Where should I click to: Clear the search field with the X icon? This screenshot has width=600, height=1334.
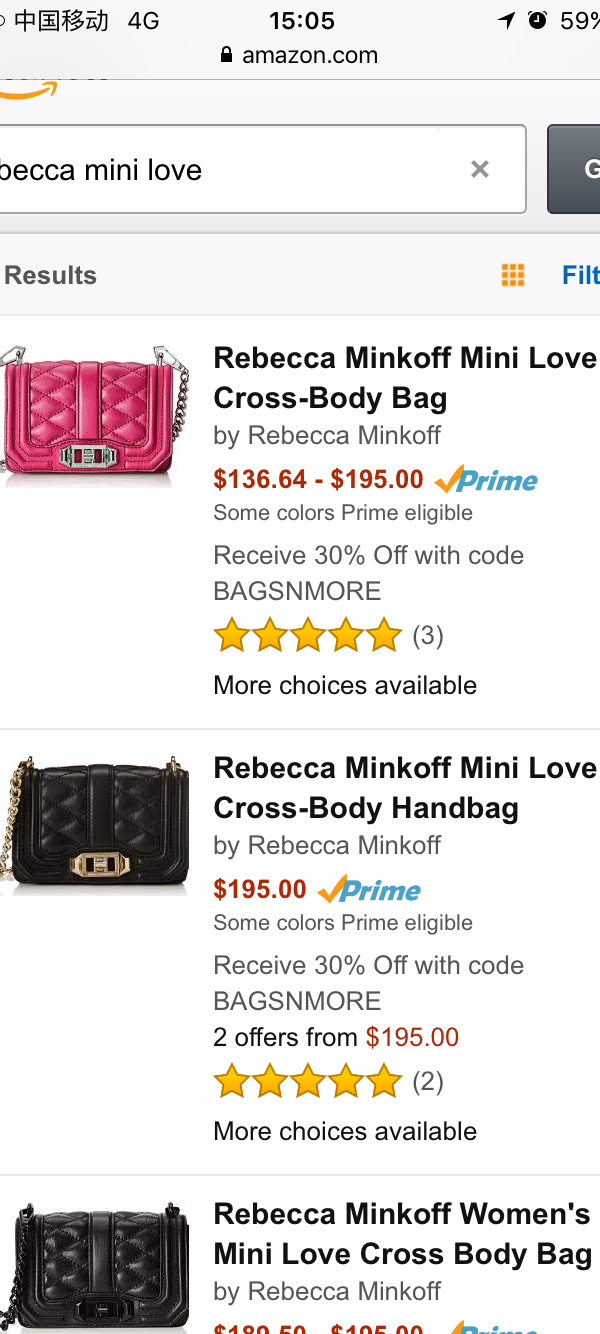[480, 169]
